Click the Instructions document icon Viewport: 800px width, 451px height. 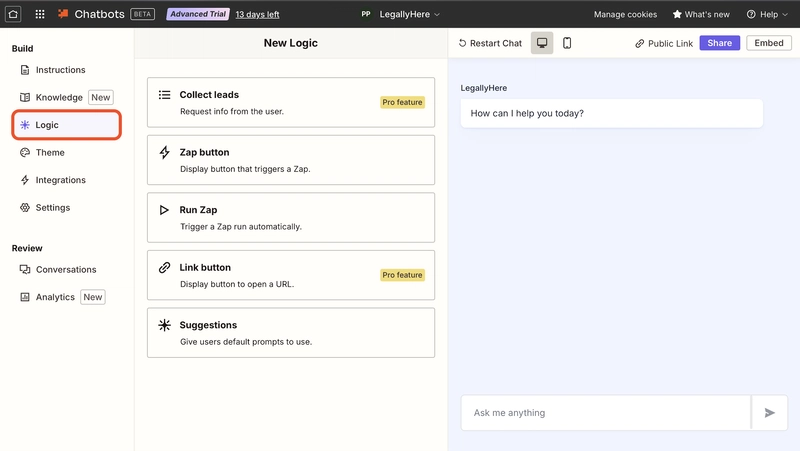[x=24, y=70]
